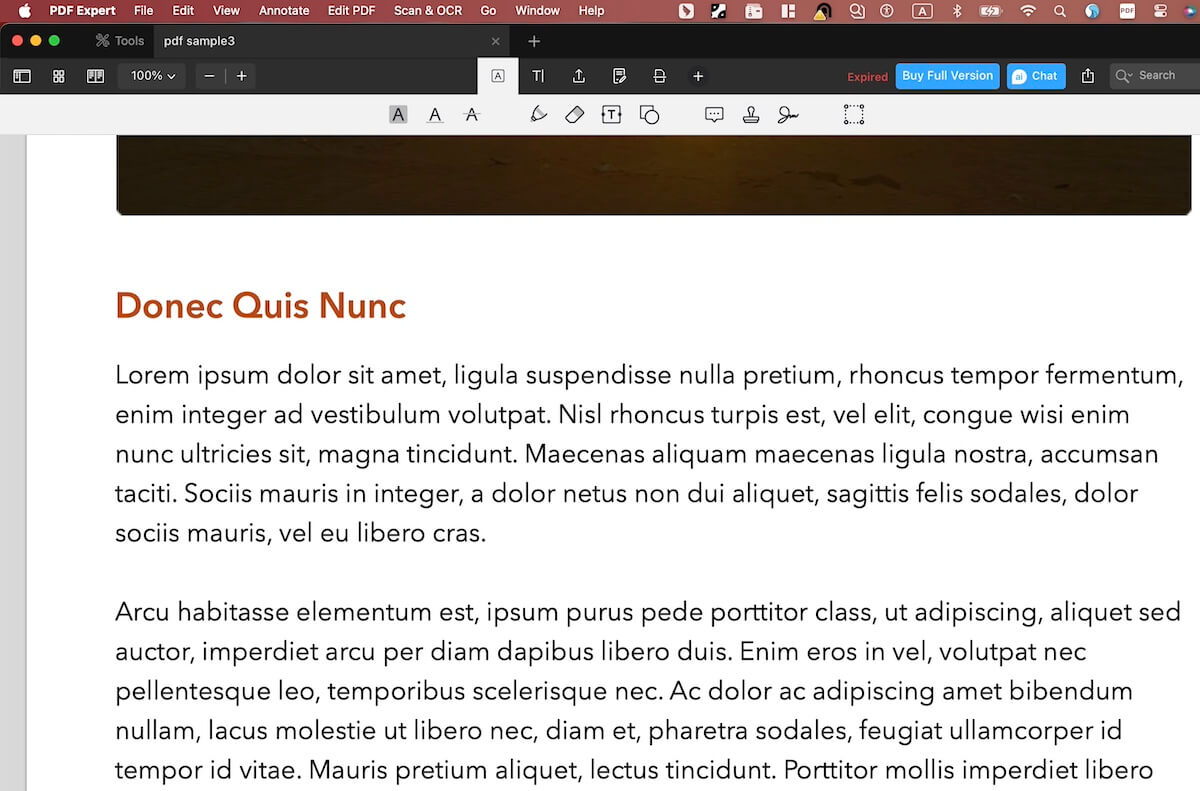Viewport: 1200px width, 791px height.
Task: Open the Scan & OCR menu
Action: [x=427, y=11]
